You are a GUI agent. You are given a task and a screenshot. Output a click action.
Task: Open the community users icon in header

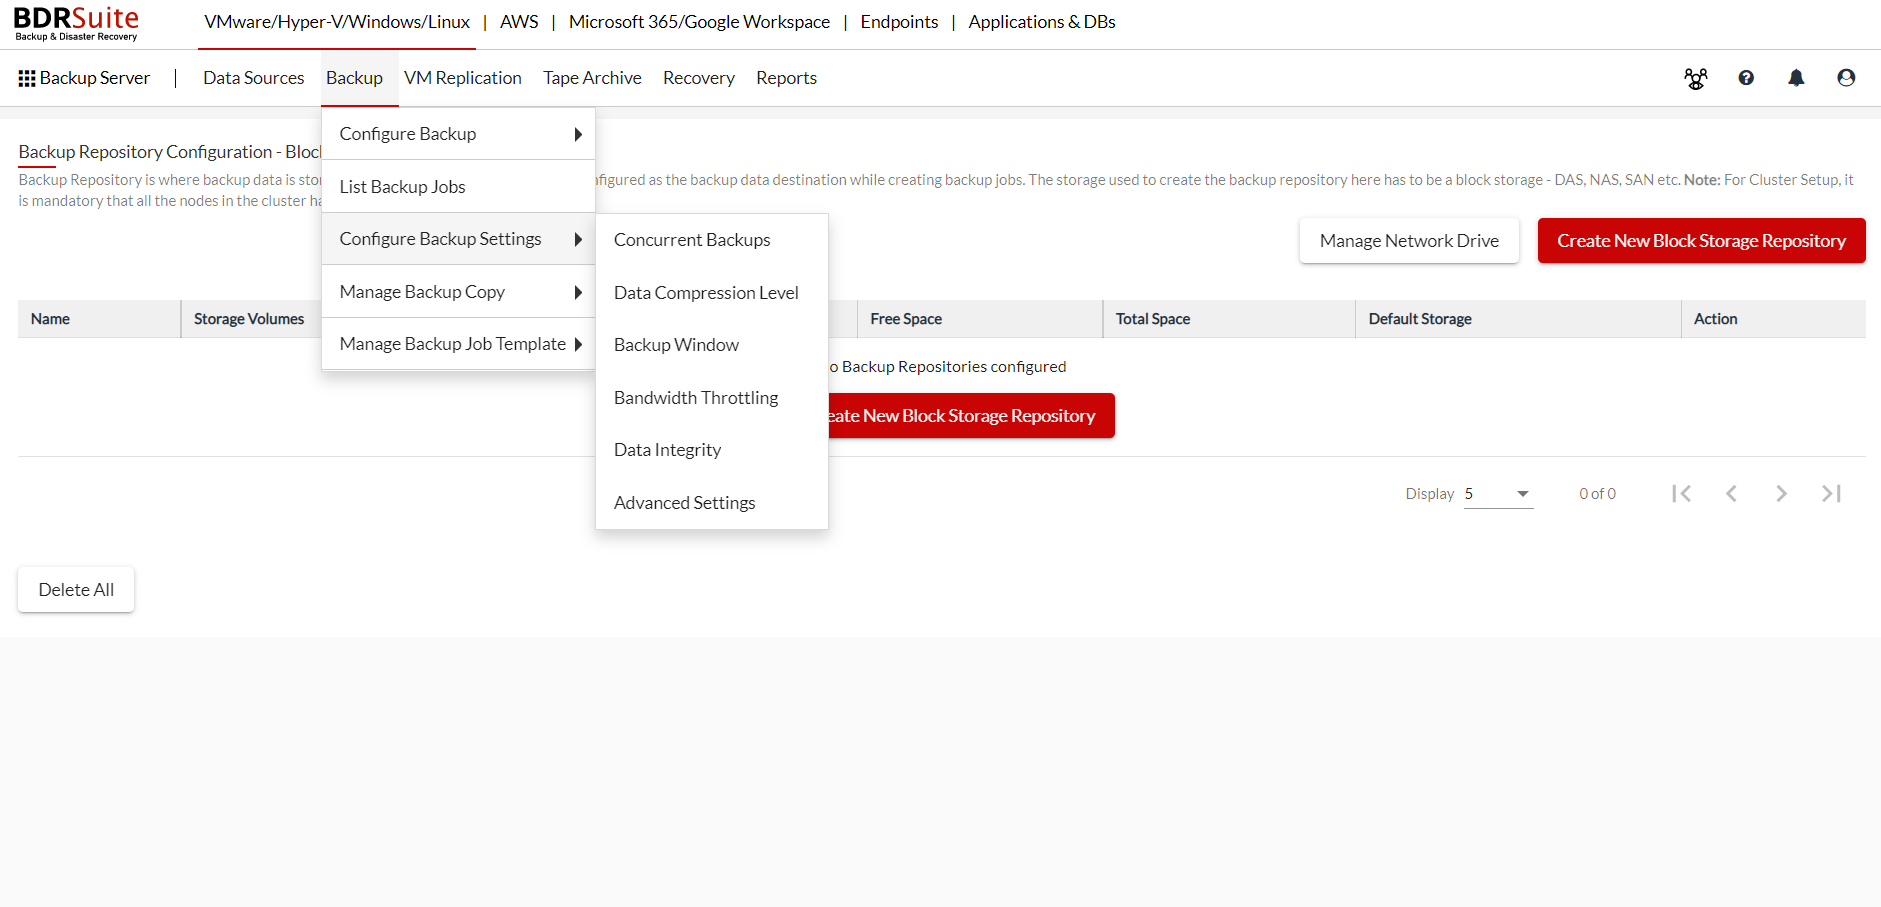click(x=1696, y=78)
